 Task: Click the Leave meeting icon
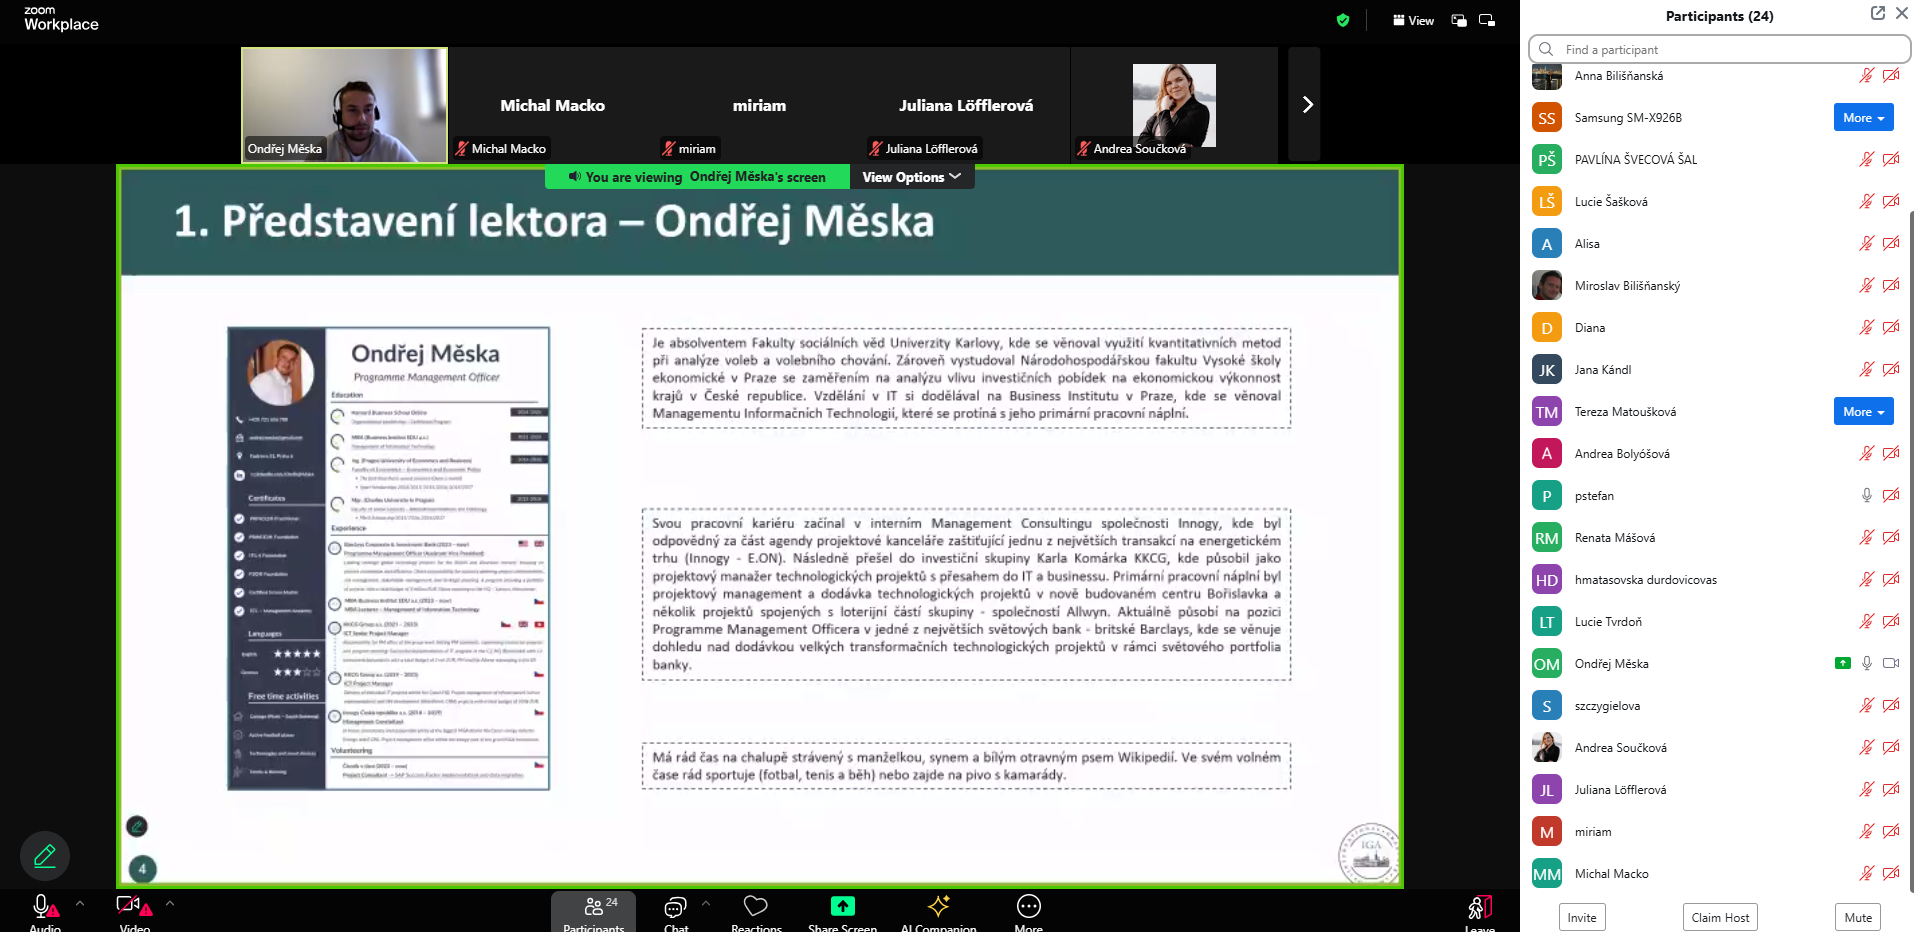click(x=1479, y=908)
